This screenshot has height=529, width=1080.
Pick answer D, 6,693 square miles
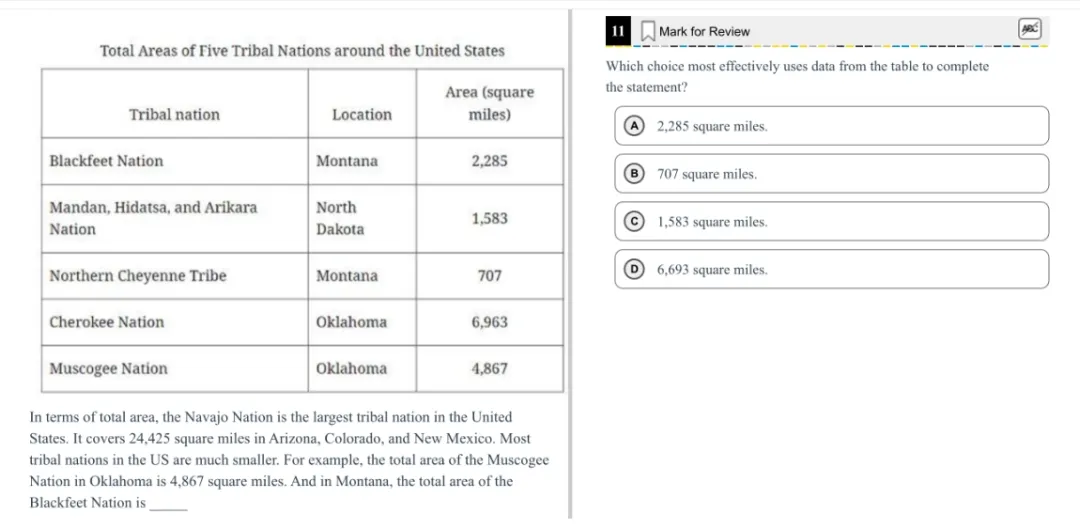[x=831, y=270]
